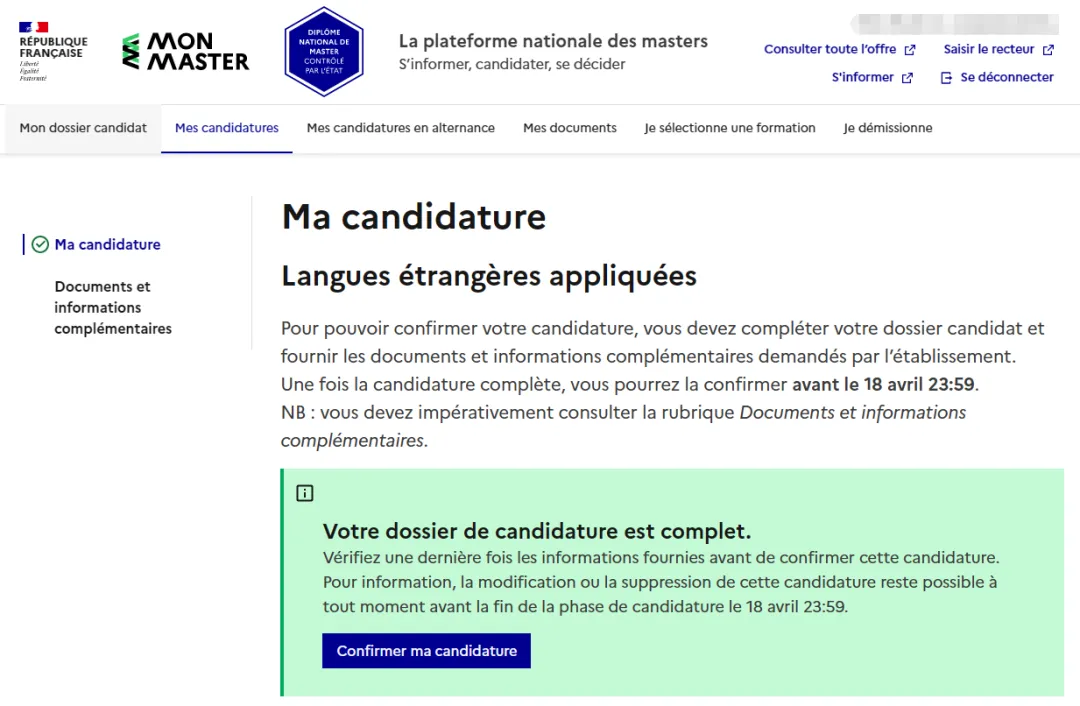
Task: Open the Consulter toute l'offre link
Action: [830, 50]
